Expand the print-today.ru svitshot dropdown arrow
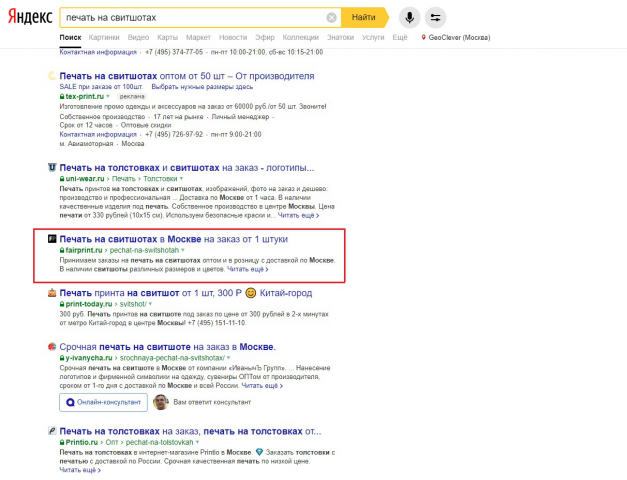This screenshot has height=480, width=627. tap(150, 304)
